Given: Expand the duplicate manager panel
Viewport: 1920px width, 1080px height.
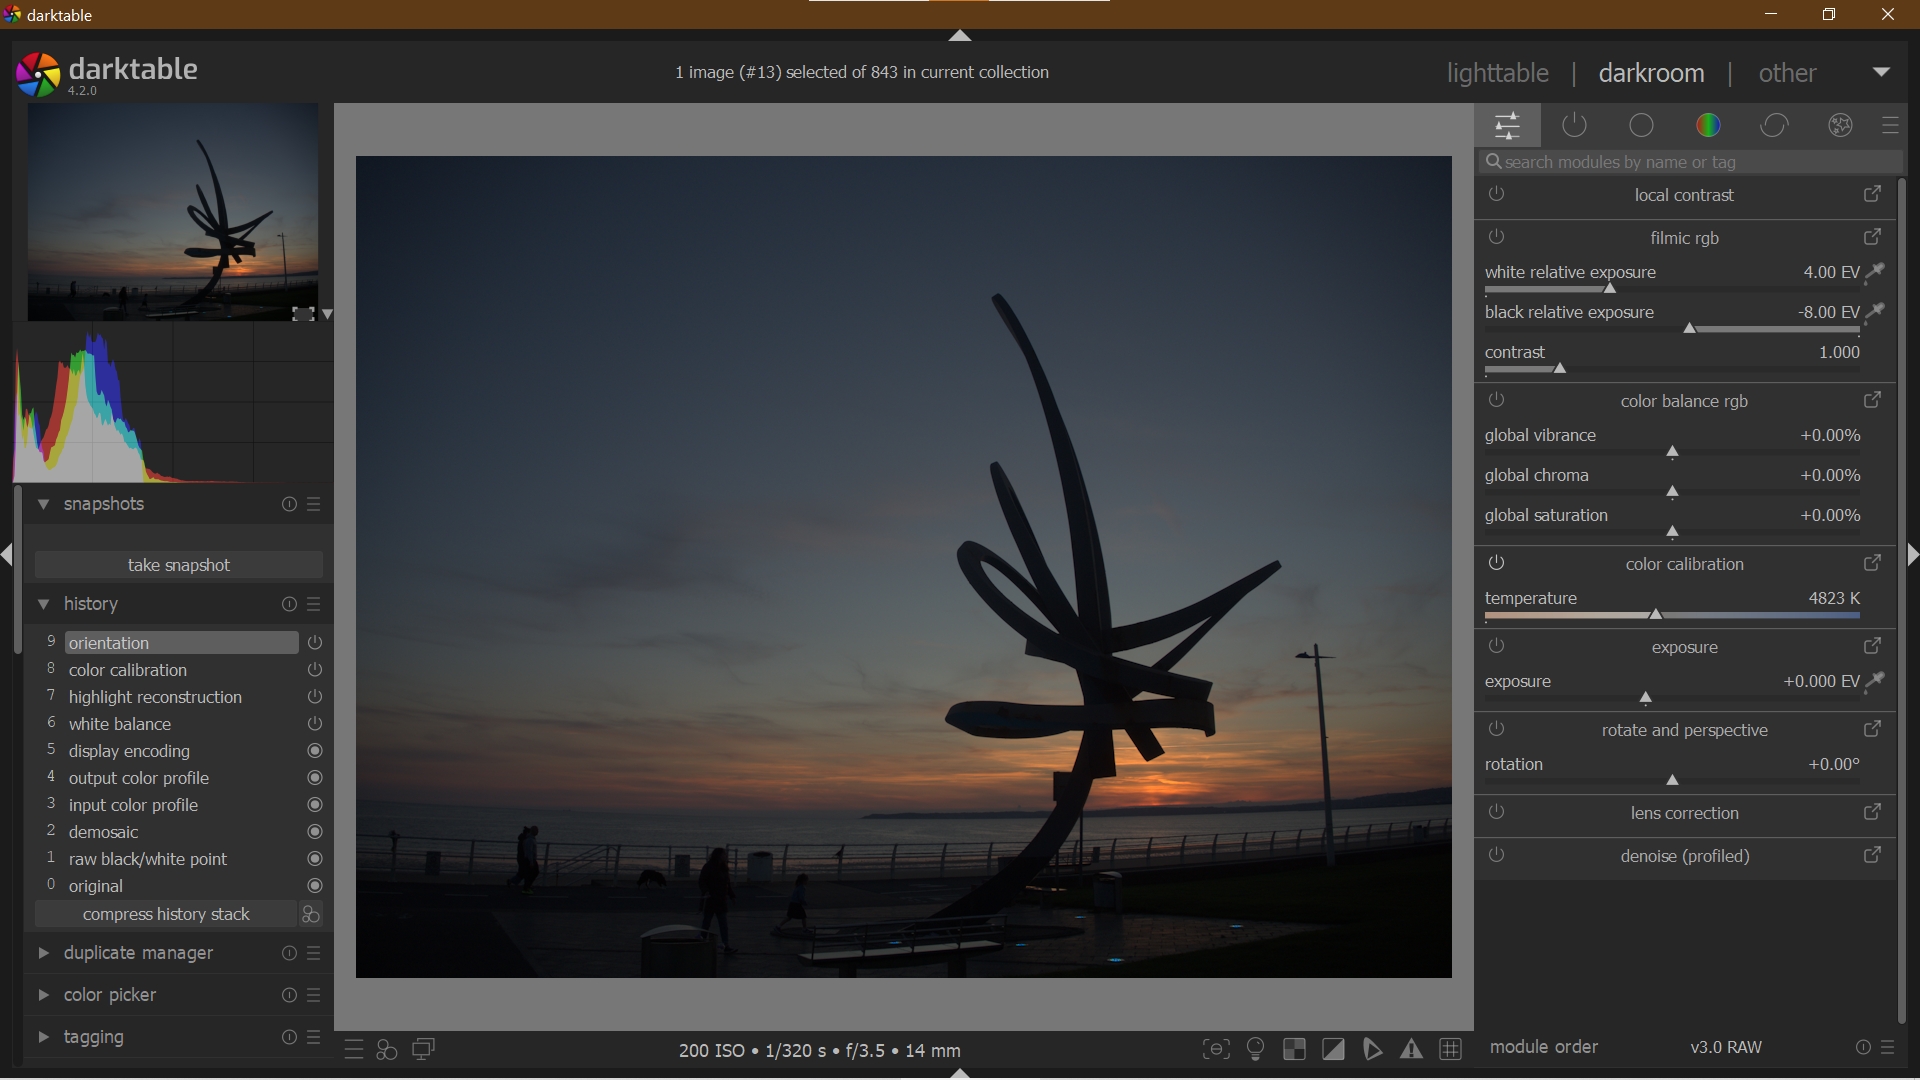Looking at the screenshot, I should point(43,954).
